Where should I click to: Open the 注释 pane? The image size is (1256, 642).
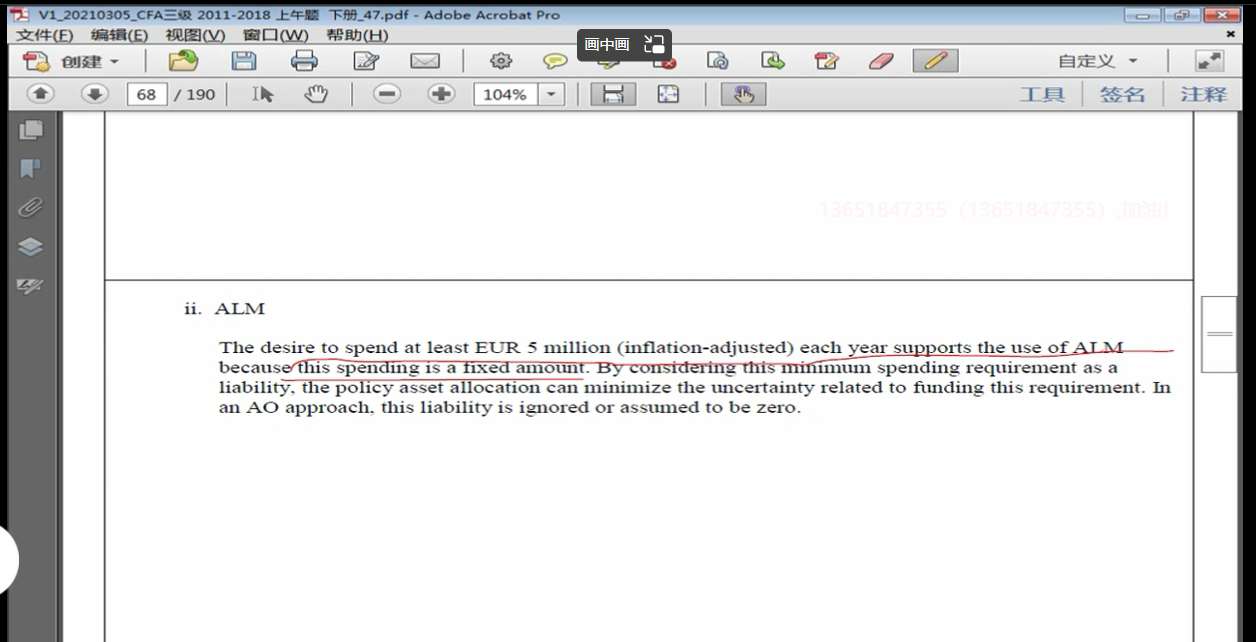(1203, 94)
